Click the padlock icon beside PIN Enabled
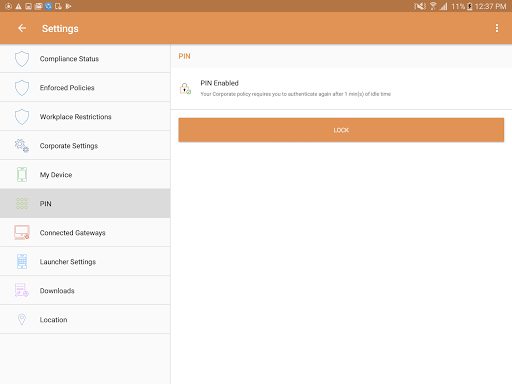The height and width of the screenshot is (384, 512). (185, 89)
